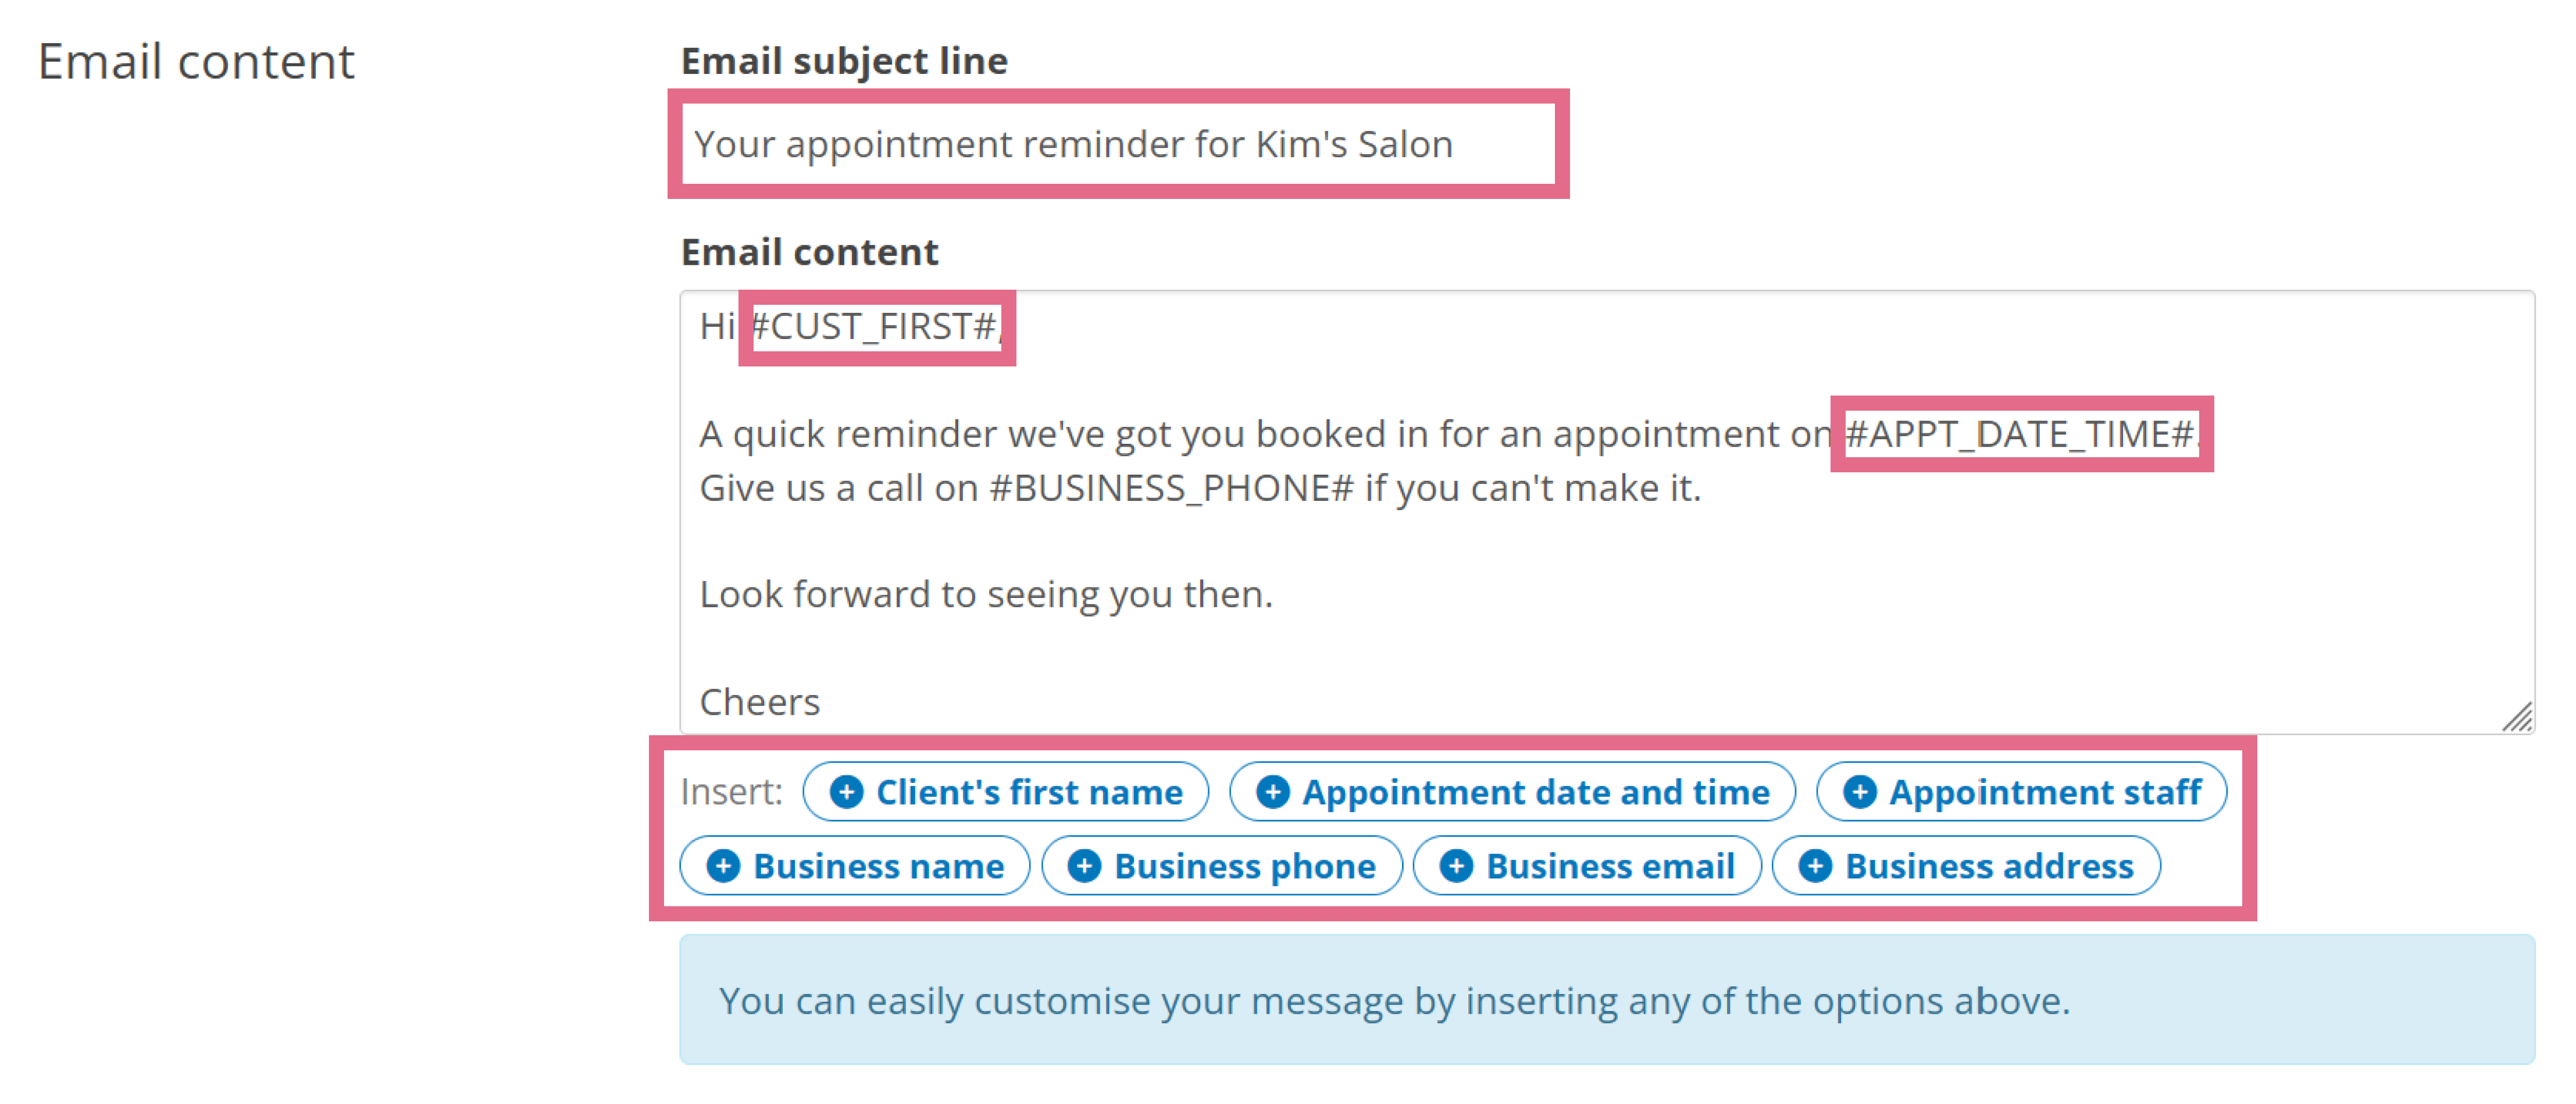The width and height of the screenshot is (2576, 1104).
Task: Insert Appointment date and time placeholder
Action: click(1512, 792)
